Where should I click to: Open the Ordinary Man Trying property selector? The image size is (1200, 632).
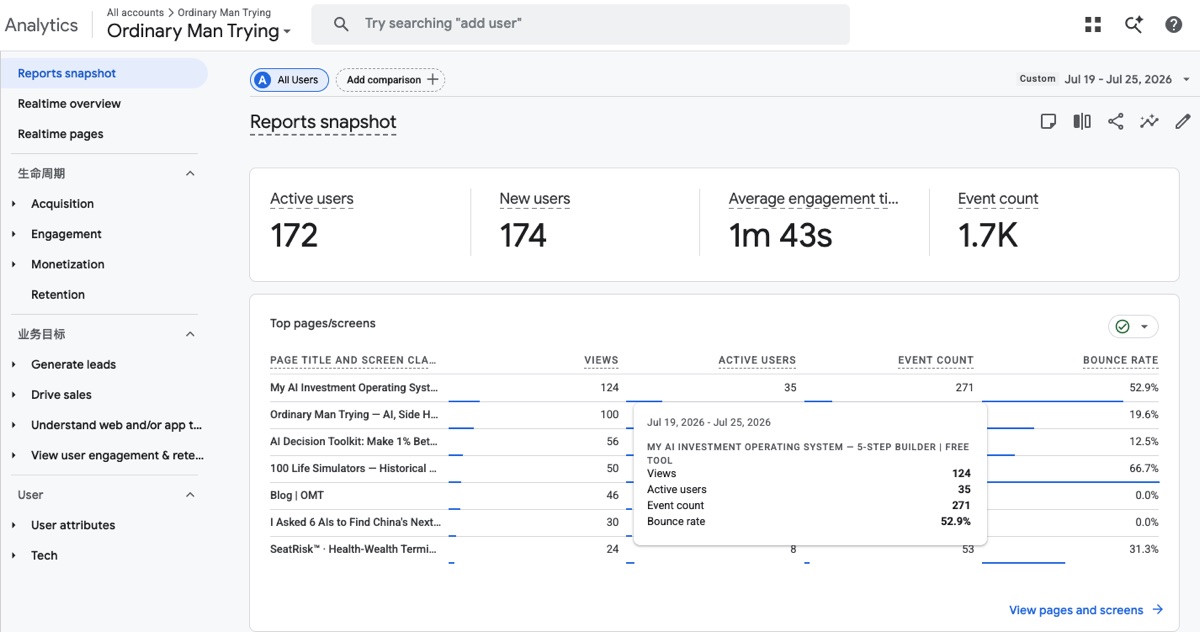point(199,31)
